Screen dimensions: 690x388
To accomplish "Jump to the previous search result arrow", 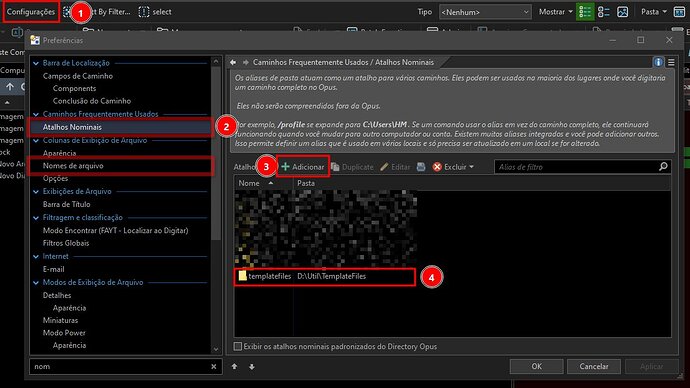I will pos(235,366).
